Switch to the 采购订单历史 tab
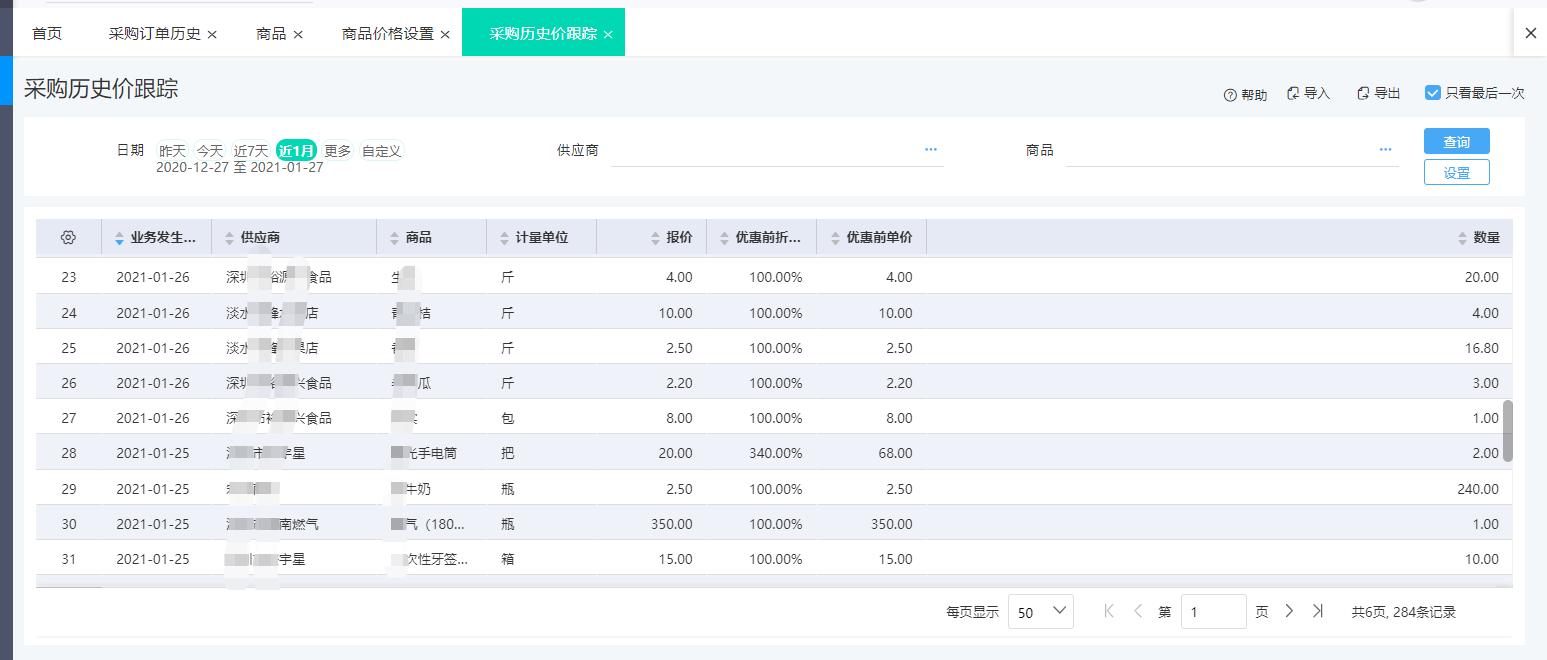The width and height of the screenshot is (1547, 660). click(155, 32)
